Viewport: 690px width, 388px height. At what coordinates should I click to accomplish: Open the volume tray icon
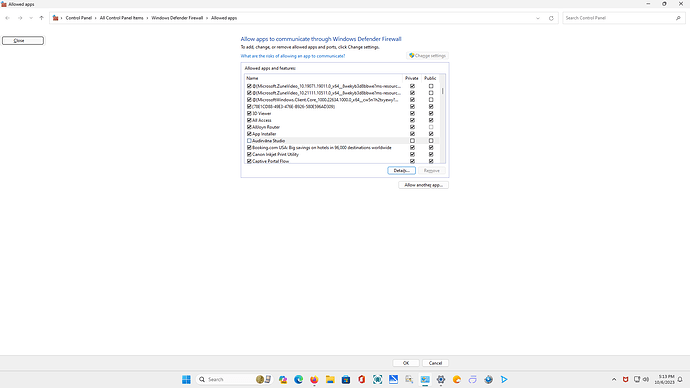[646, 379]
